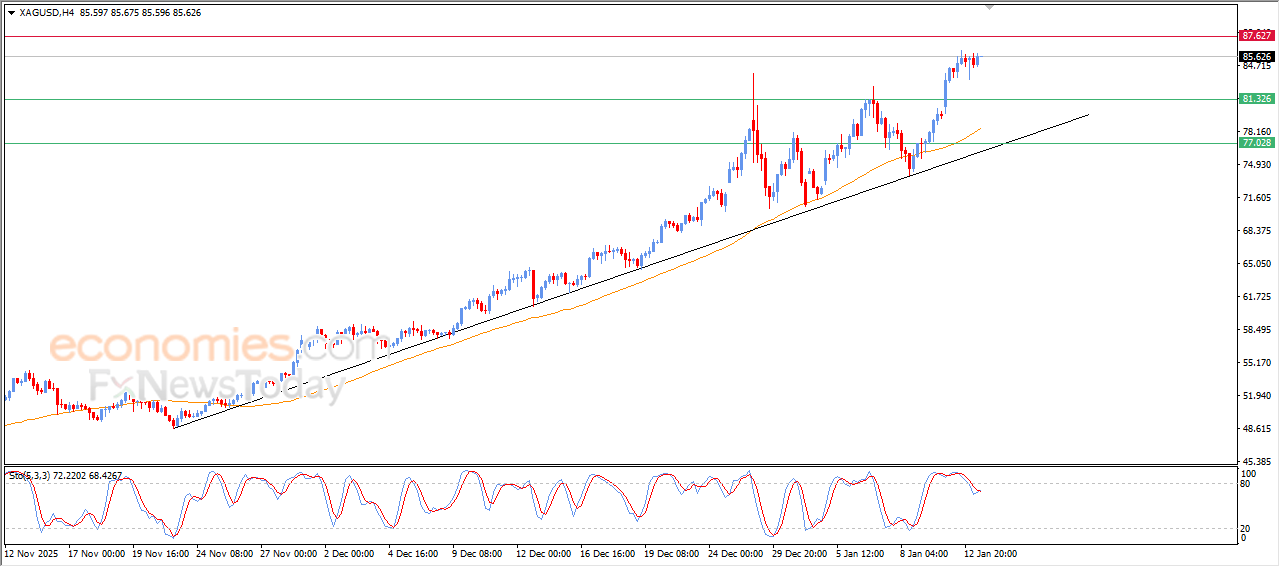
Task: Click the 48.615 price axis label
Action: pyautogui.click(x=1256, y=429)
